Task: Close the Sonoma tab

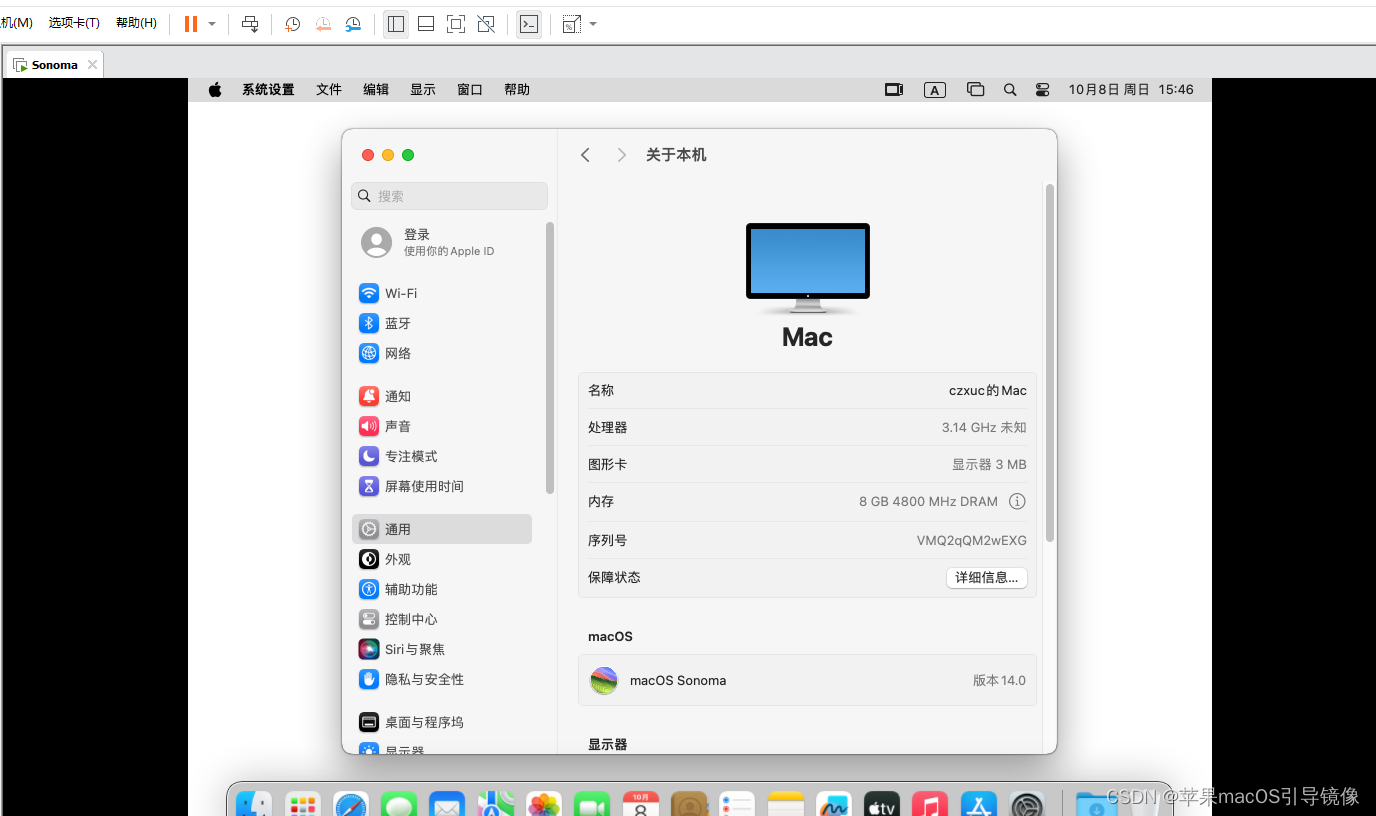Action: point(92,65)
